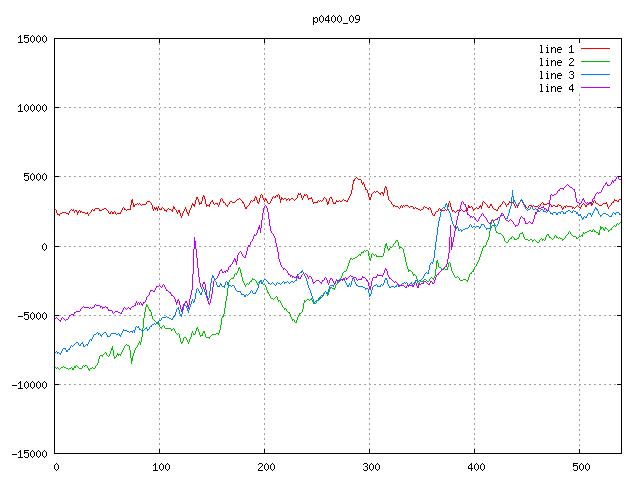
Task: Click the y-axis label 5000
Action: tap(36, 177)
